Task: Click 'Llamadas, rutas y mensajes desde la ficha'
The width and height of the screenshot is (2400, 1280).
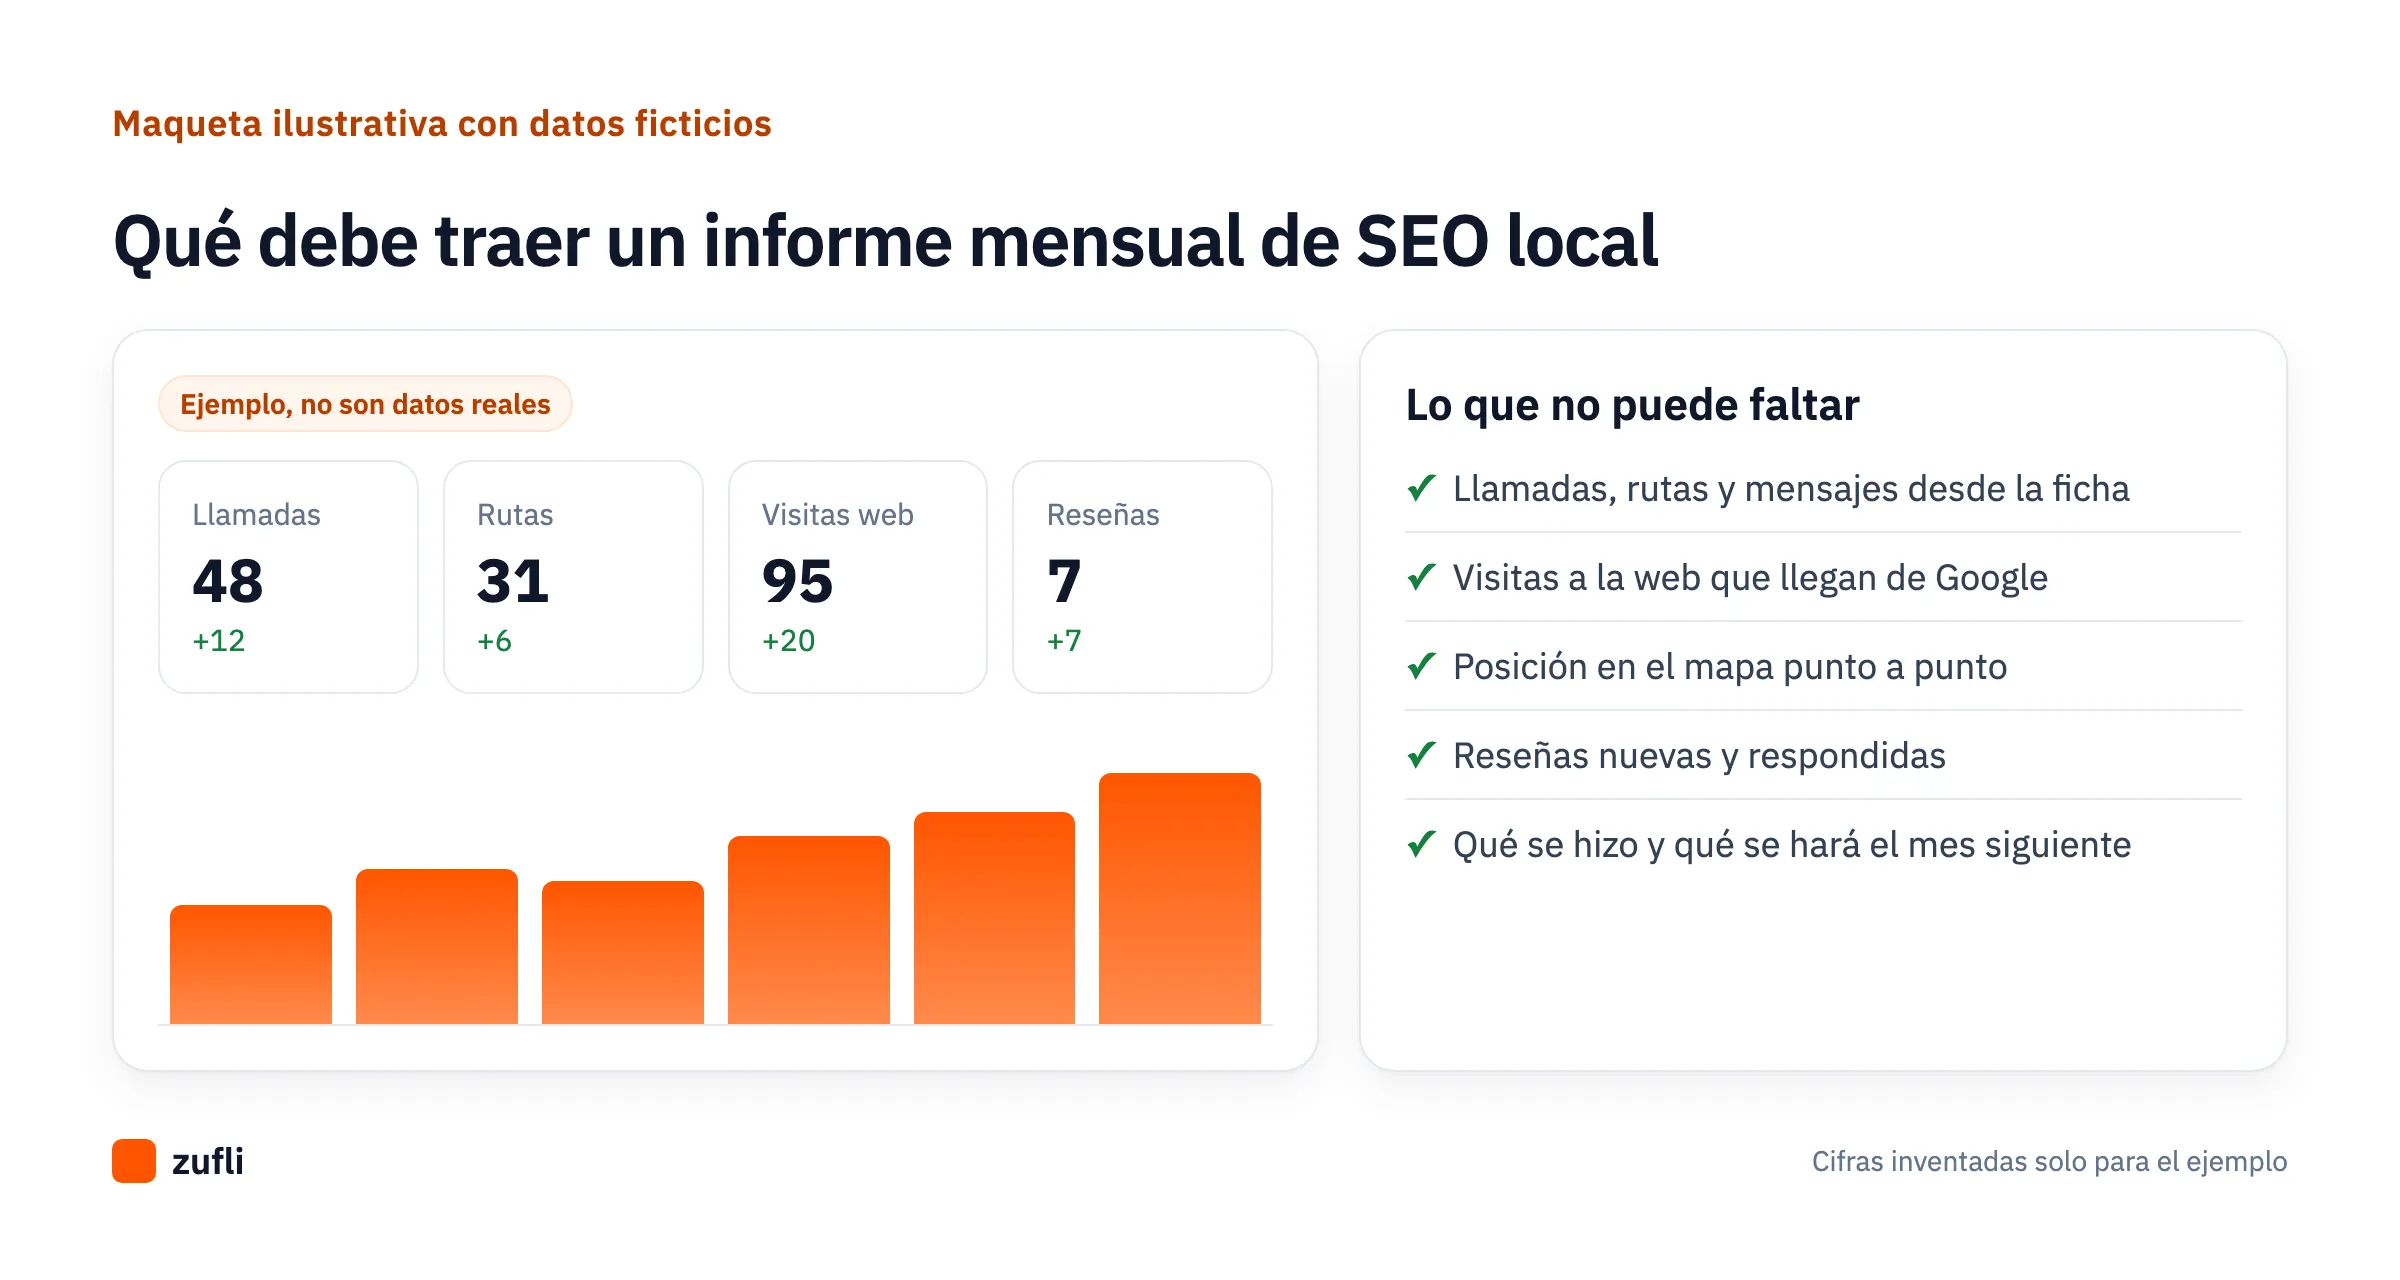Action: click(1791, 489)
